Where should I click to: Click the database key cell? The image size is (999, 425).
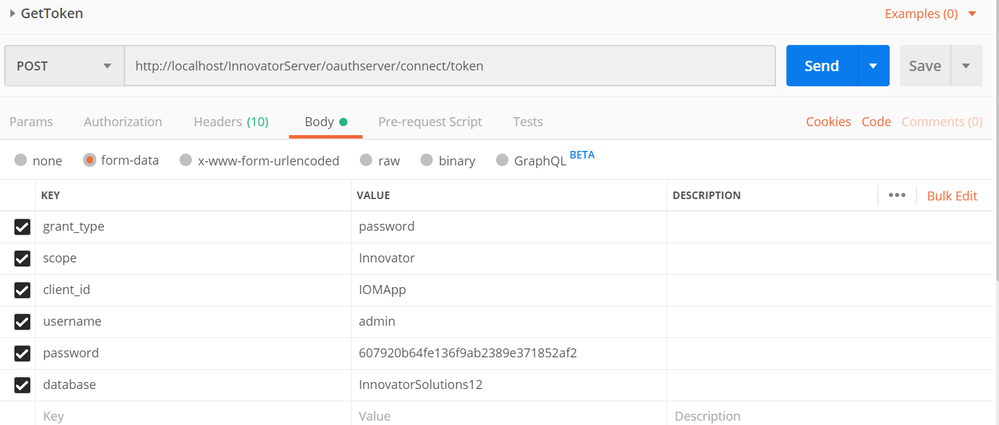[193, 385]
